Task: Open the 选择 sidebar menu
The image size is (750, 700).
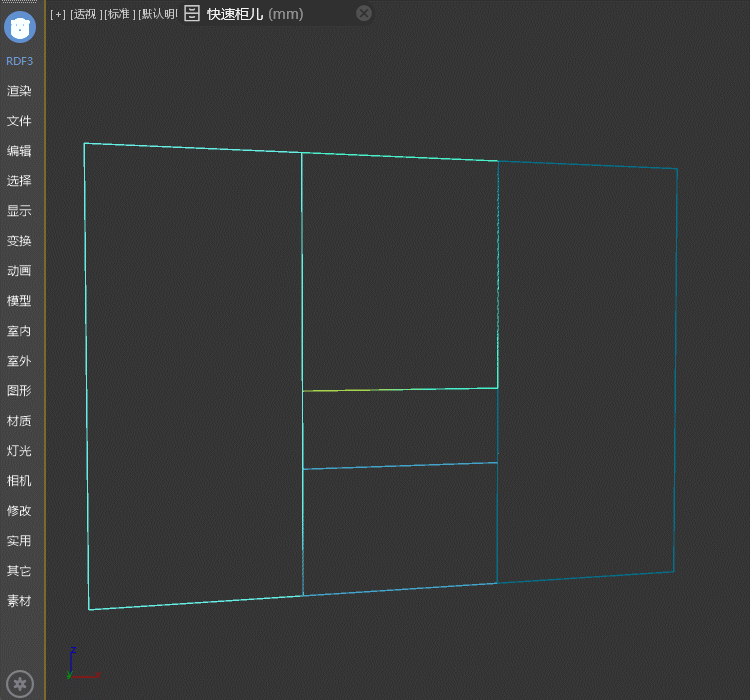Action: [x=20, y=181]
